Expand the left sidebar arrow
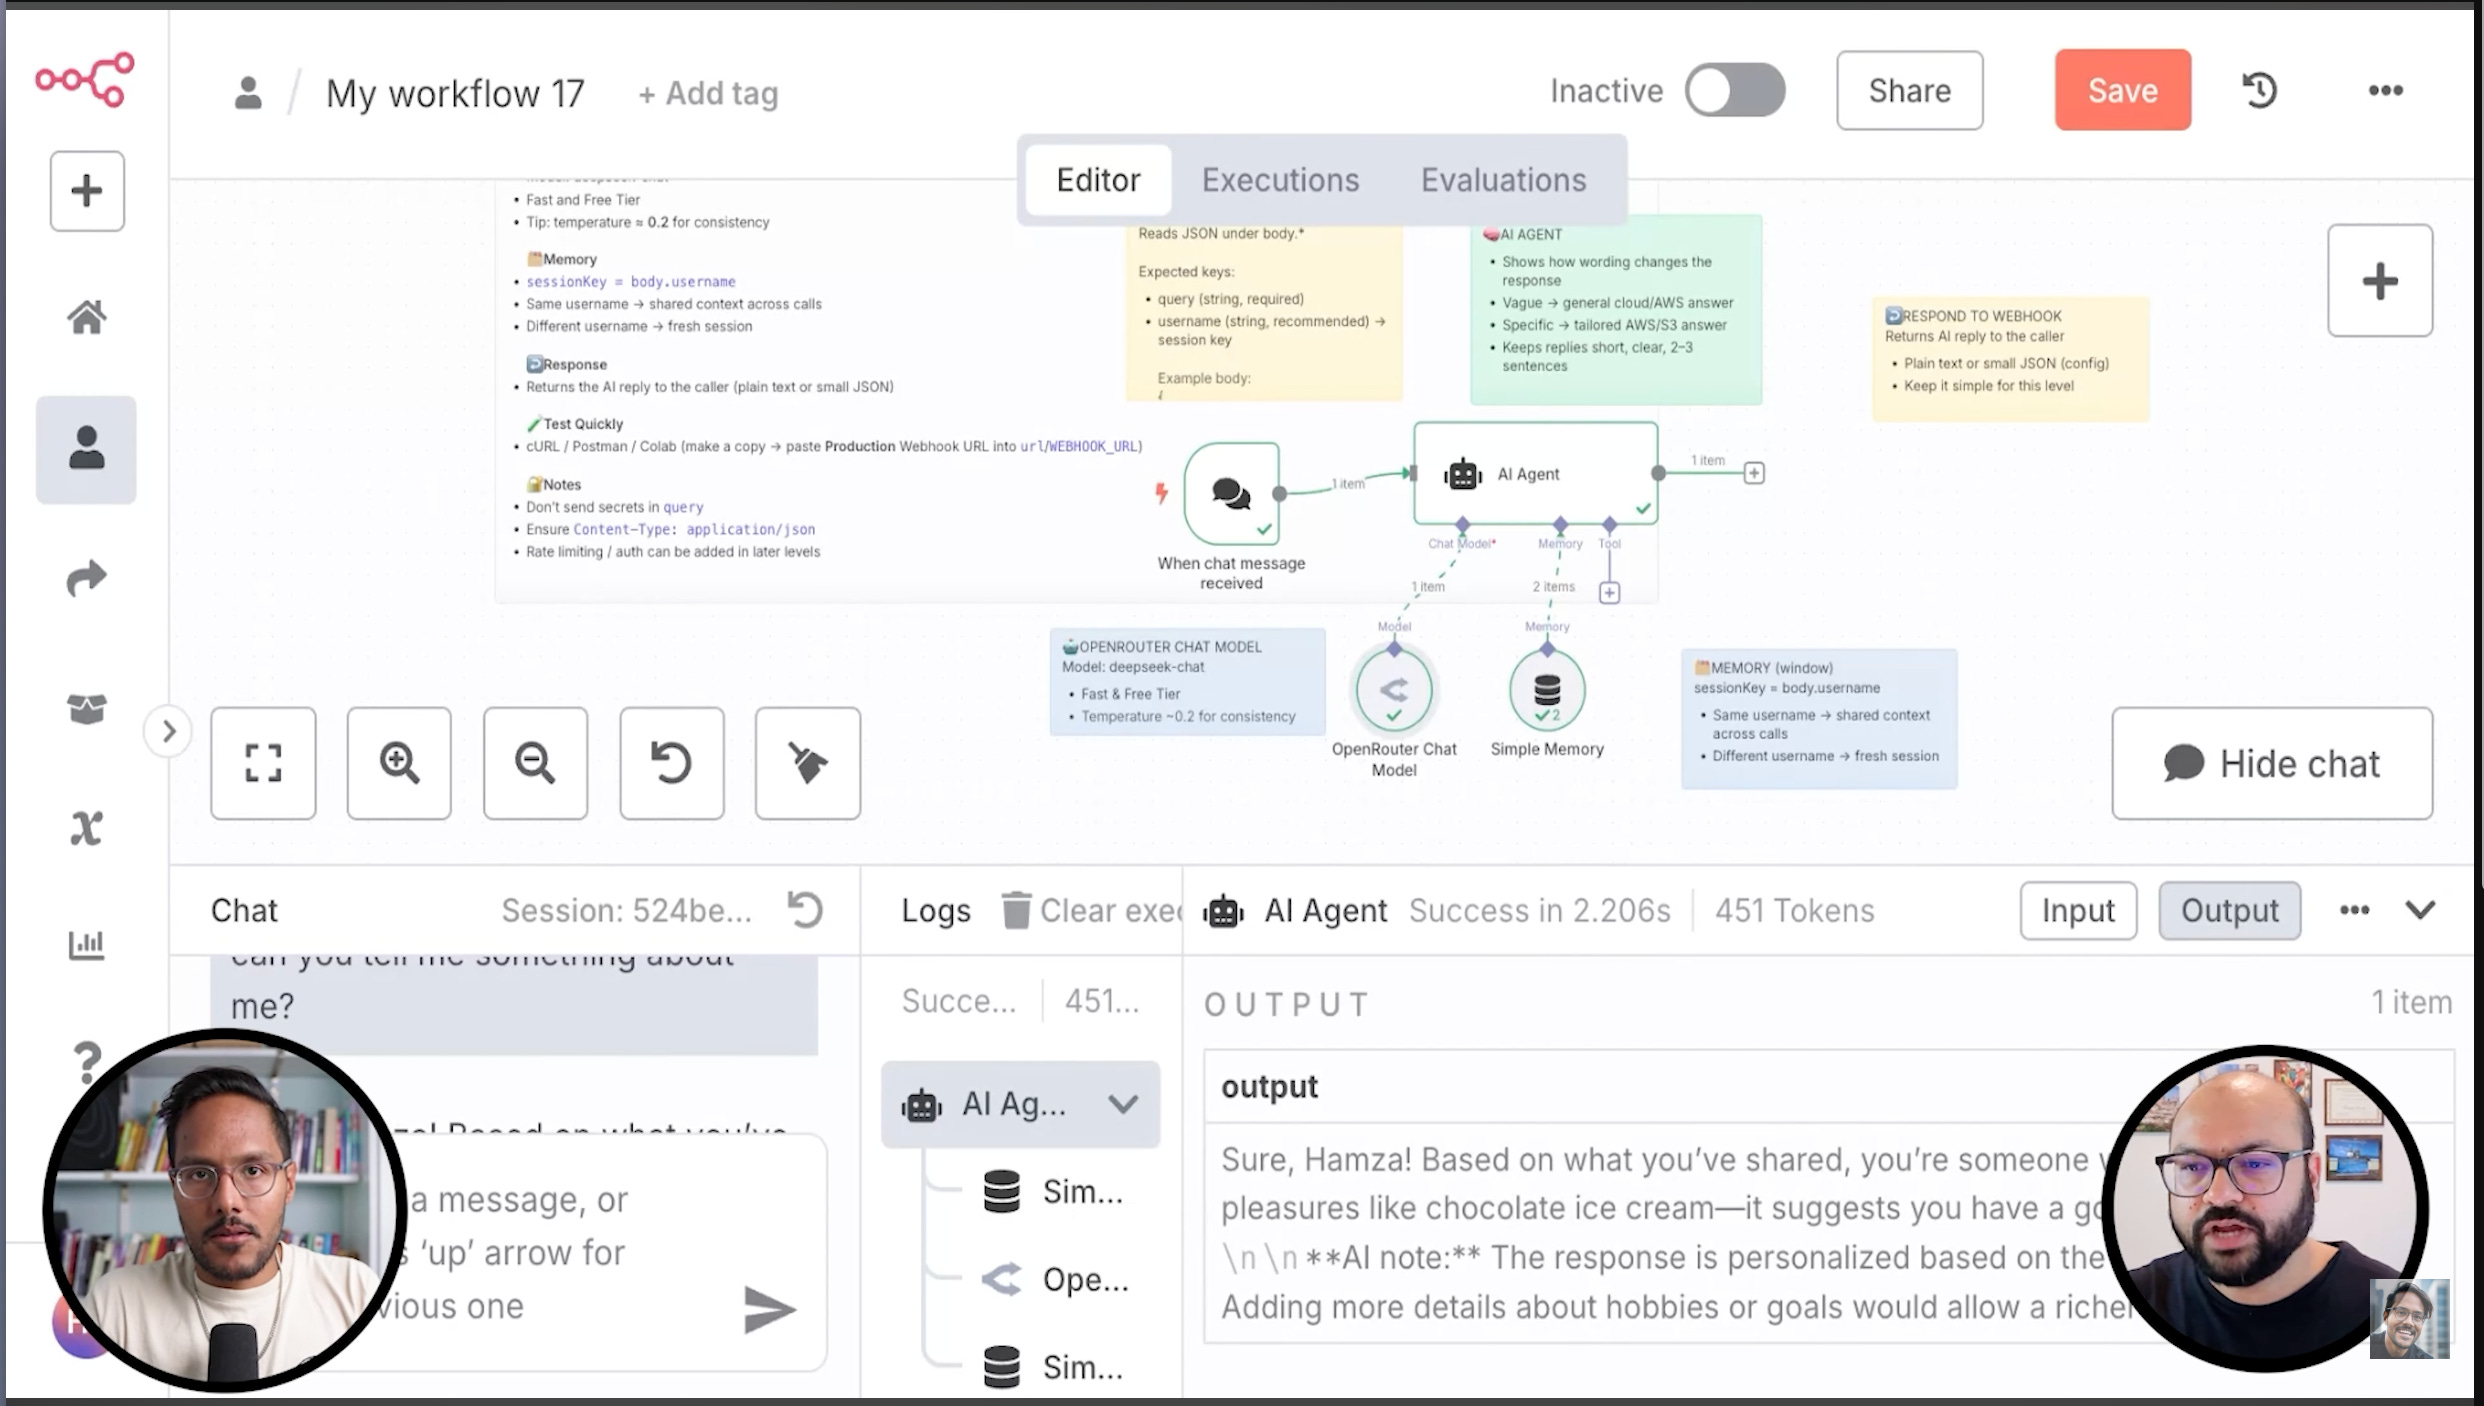The image size is (2484, 1406). [168, 732]
